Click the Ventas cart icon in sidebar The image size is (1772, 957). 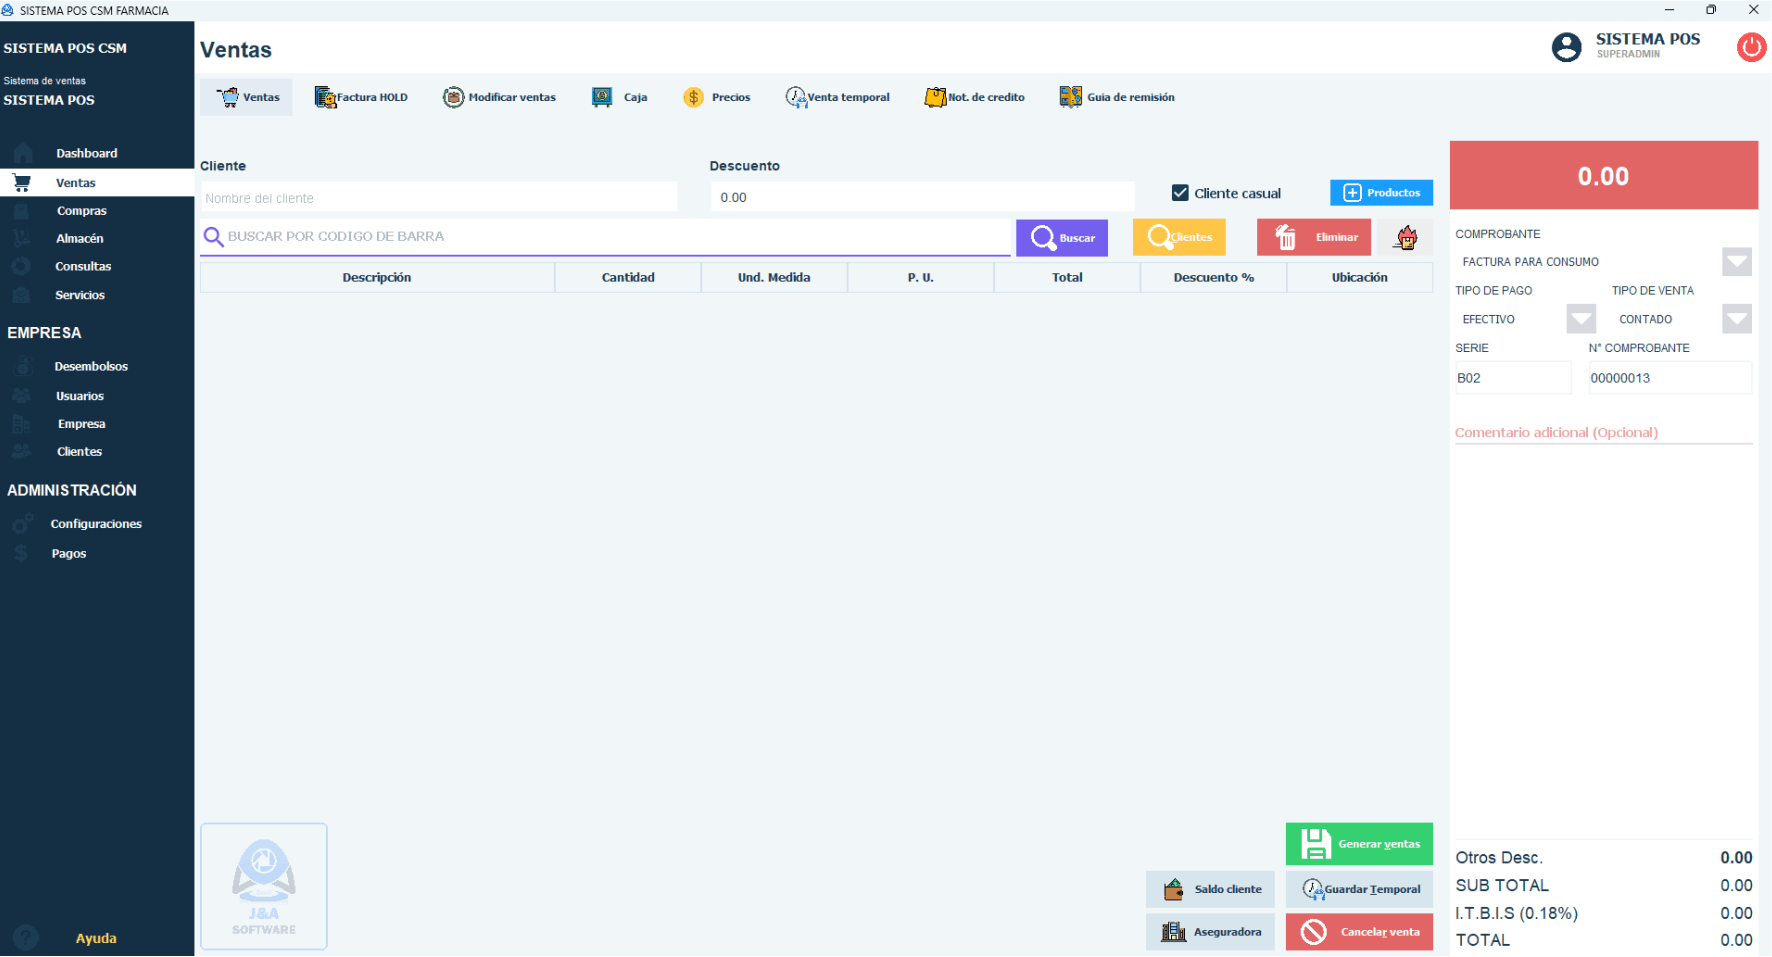tap(21, 183)
